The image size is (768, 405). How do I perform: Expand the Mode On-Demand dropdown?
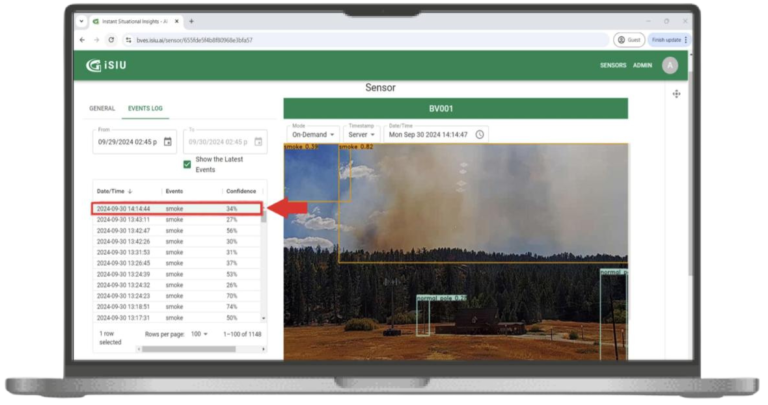coord(313,134)
